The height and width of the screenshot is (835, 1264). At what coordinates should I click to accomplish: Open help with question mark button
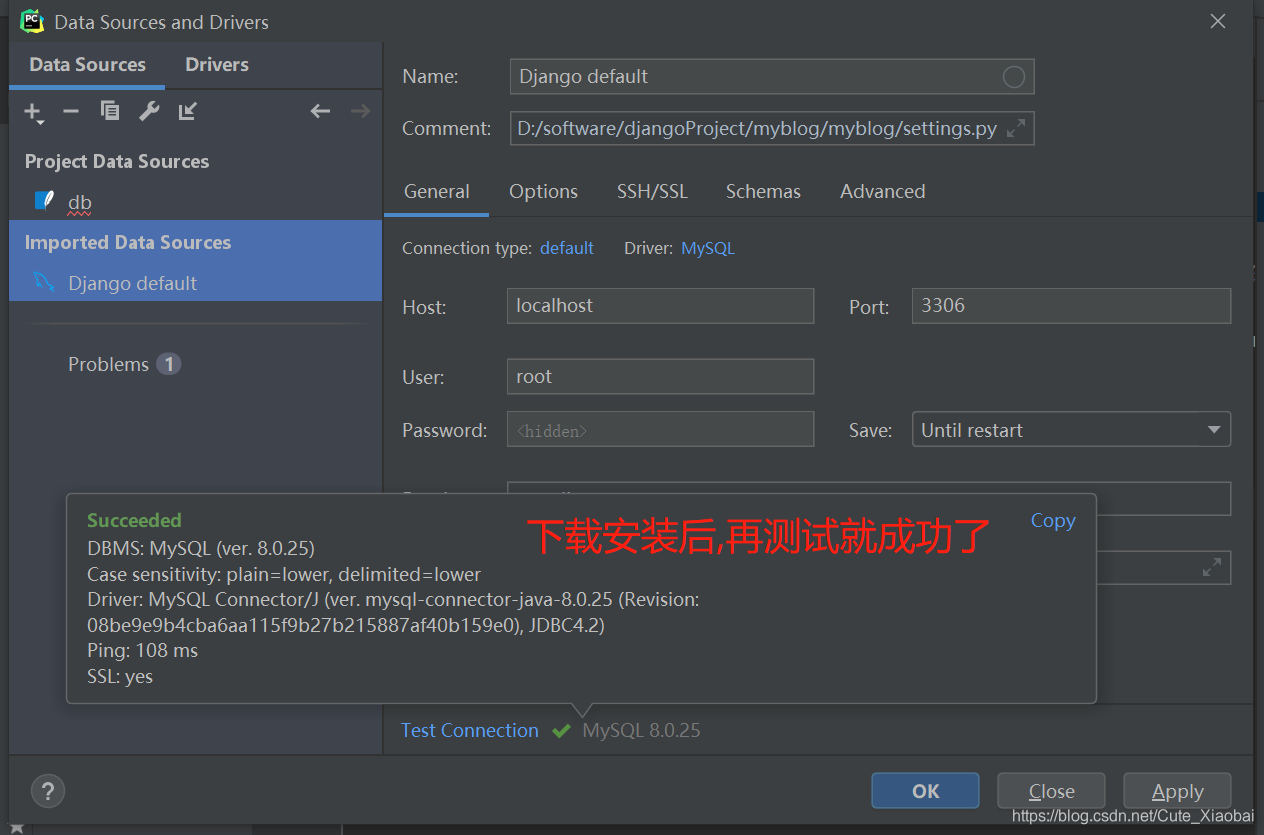(48, 790)
